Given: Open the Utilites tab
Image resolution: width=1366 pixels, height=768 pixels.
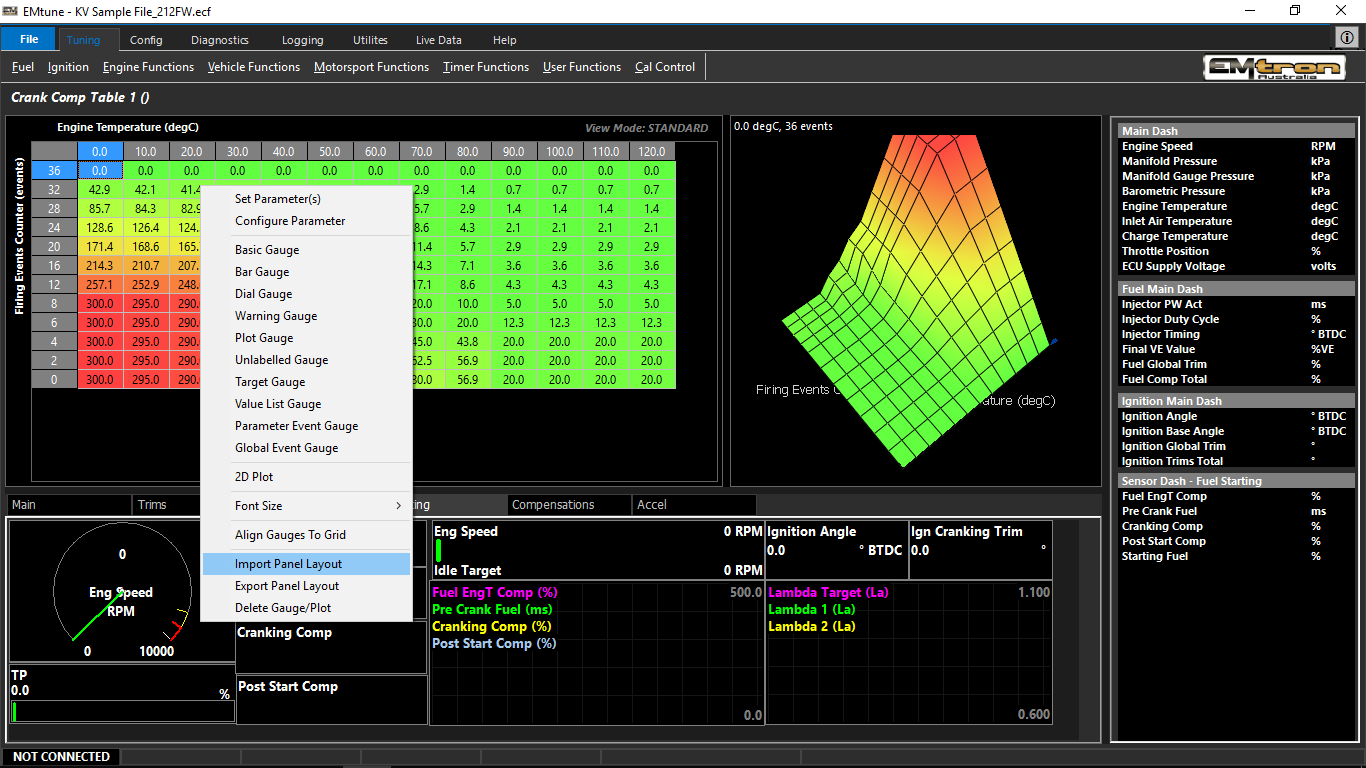Looking at the screenshot, I should [370, 40].
